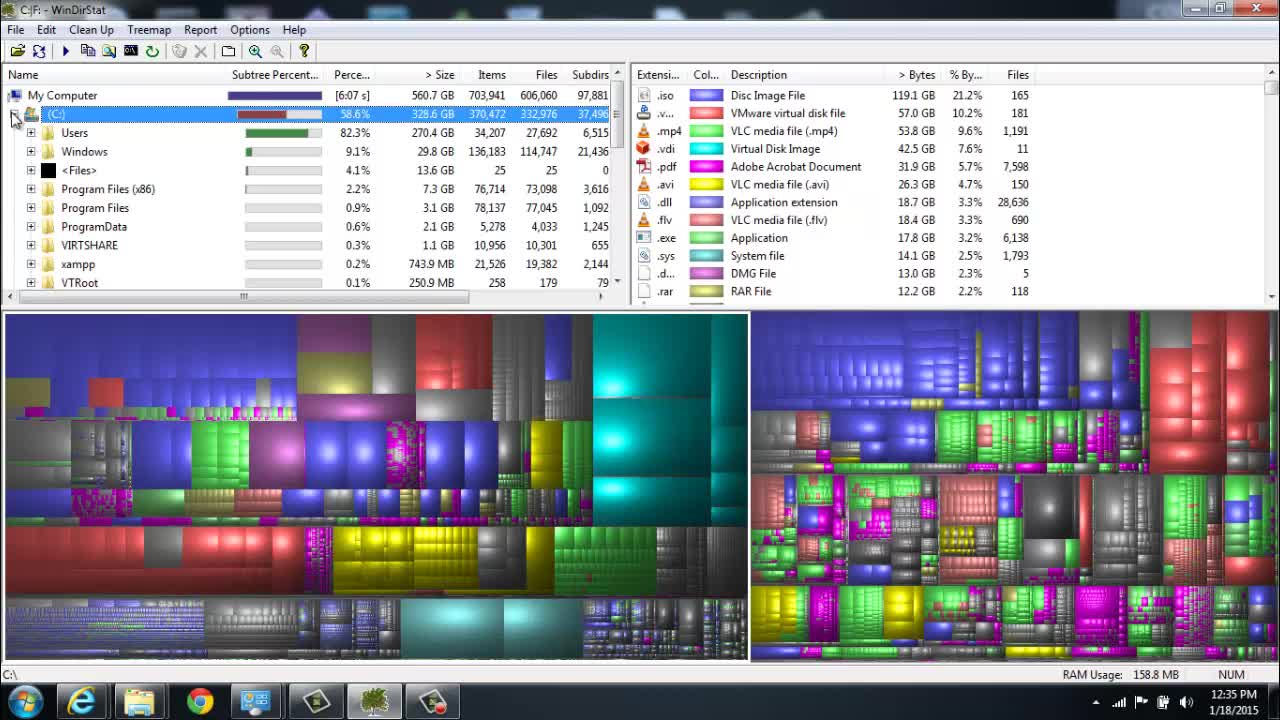Click the yellow .avi color swatch
1280x720 pixels.
click(706, 184)
